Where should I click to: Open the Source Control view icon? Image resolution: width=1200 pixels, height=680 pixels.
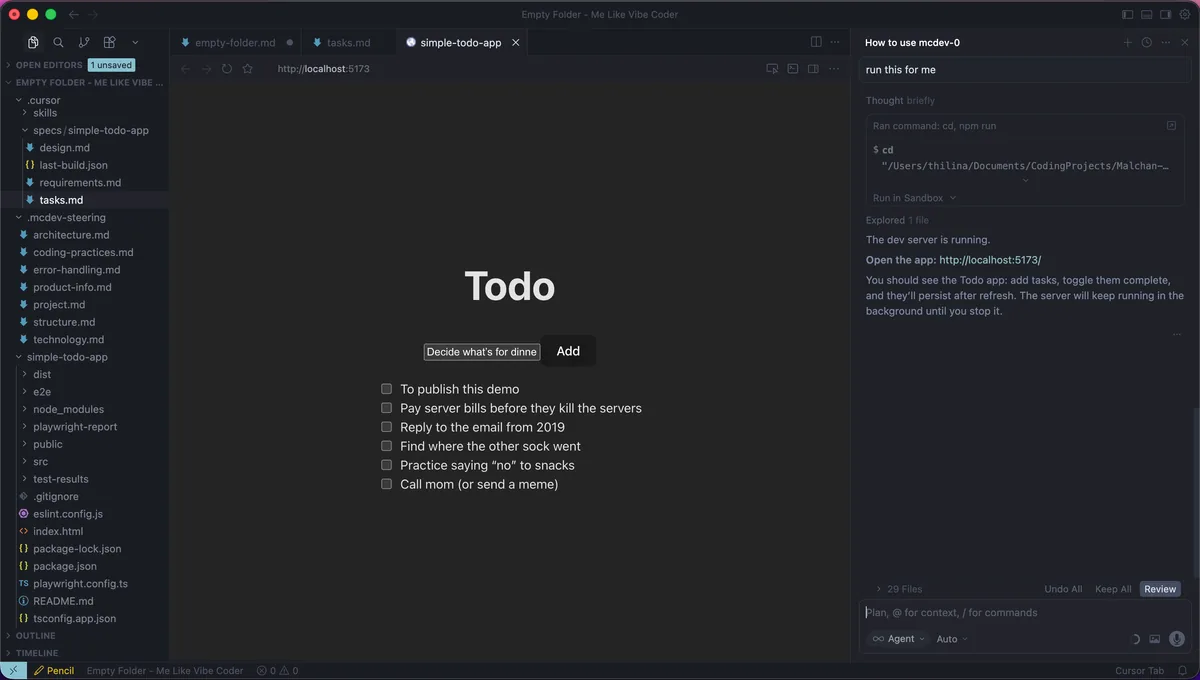pos(84,42)
